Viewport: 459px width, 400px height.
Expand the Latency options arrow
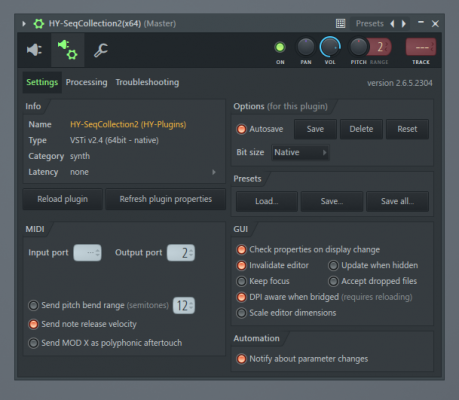pyautogui.click(x=214, y=172)
